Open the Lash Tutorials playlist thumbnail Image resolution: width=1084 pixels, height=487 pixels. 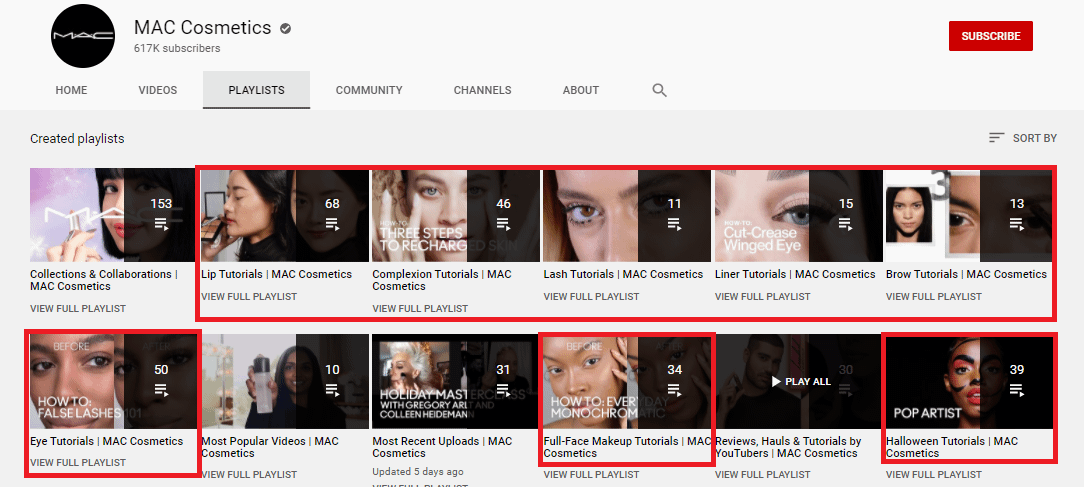pyautogui.click(x=627, y=214)
